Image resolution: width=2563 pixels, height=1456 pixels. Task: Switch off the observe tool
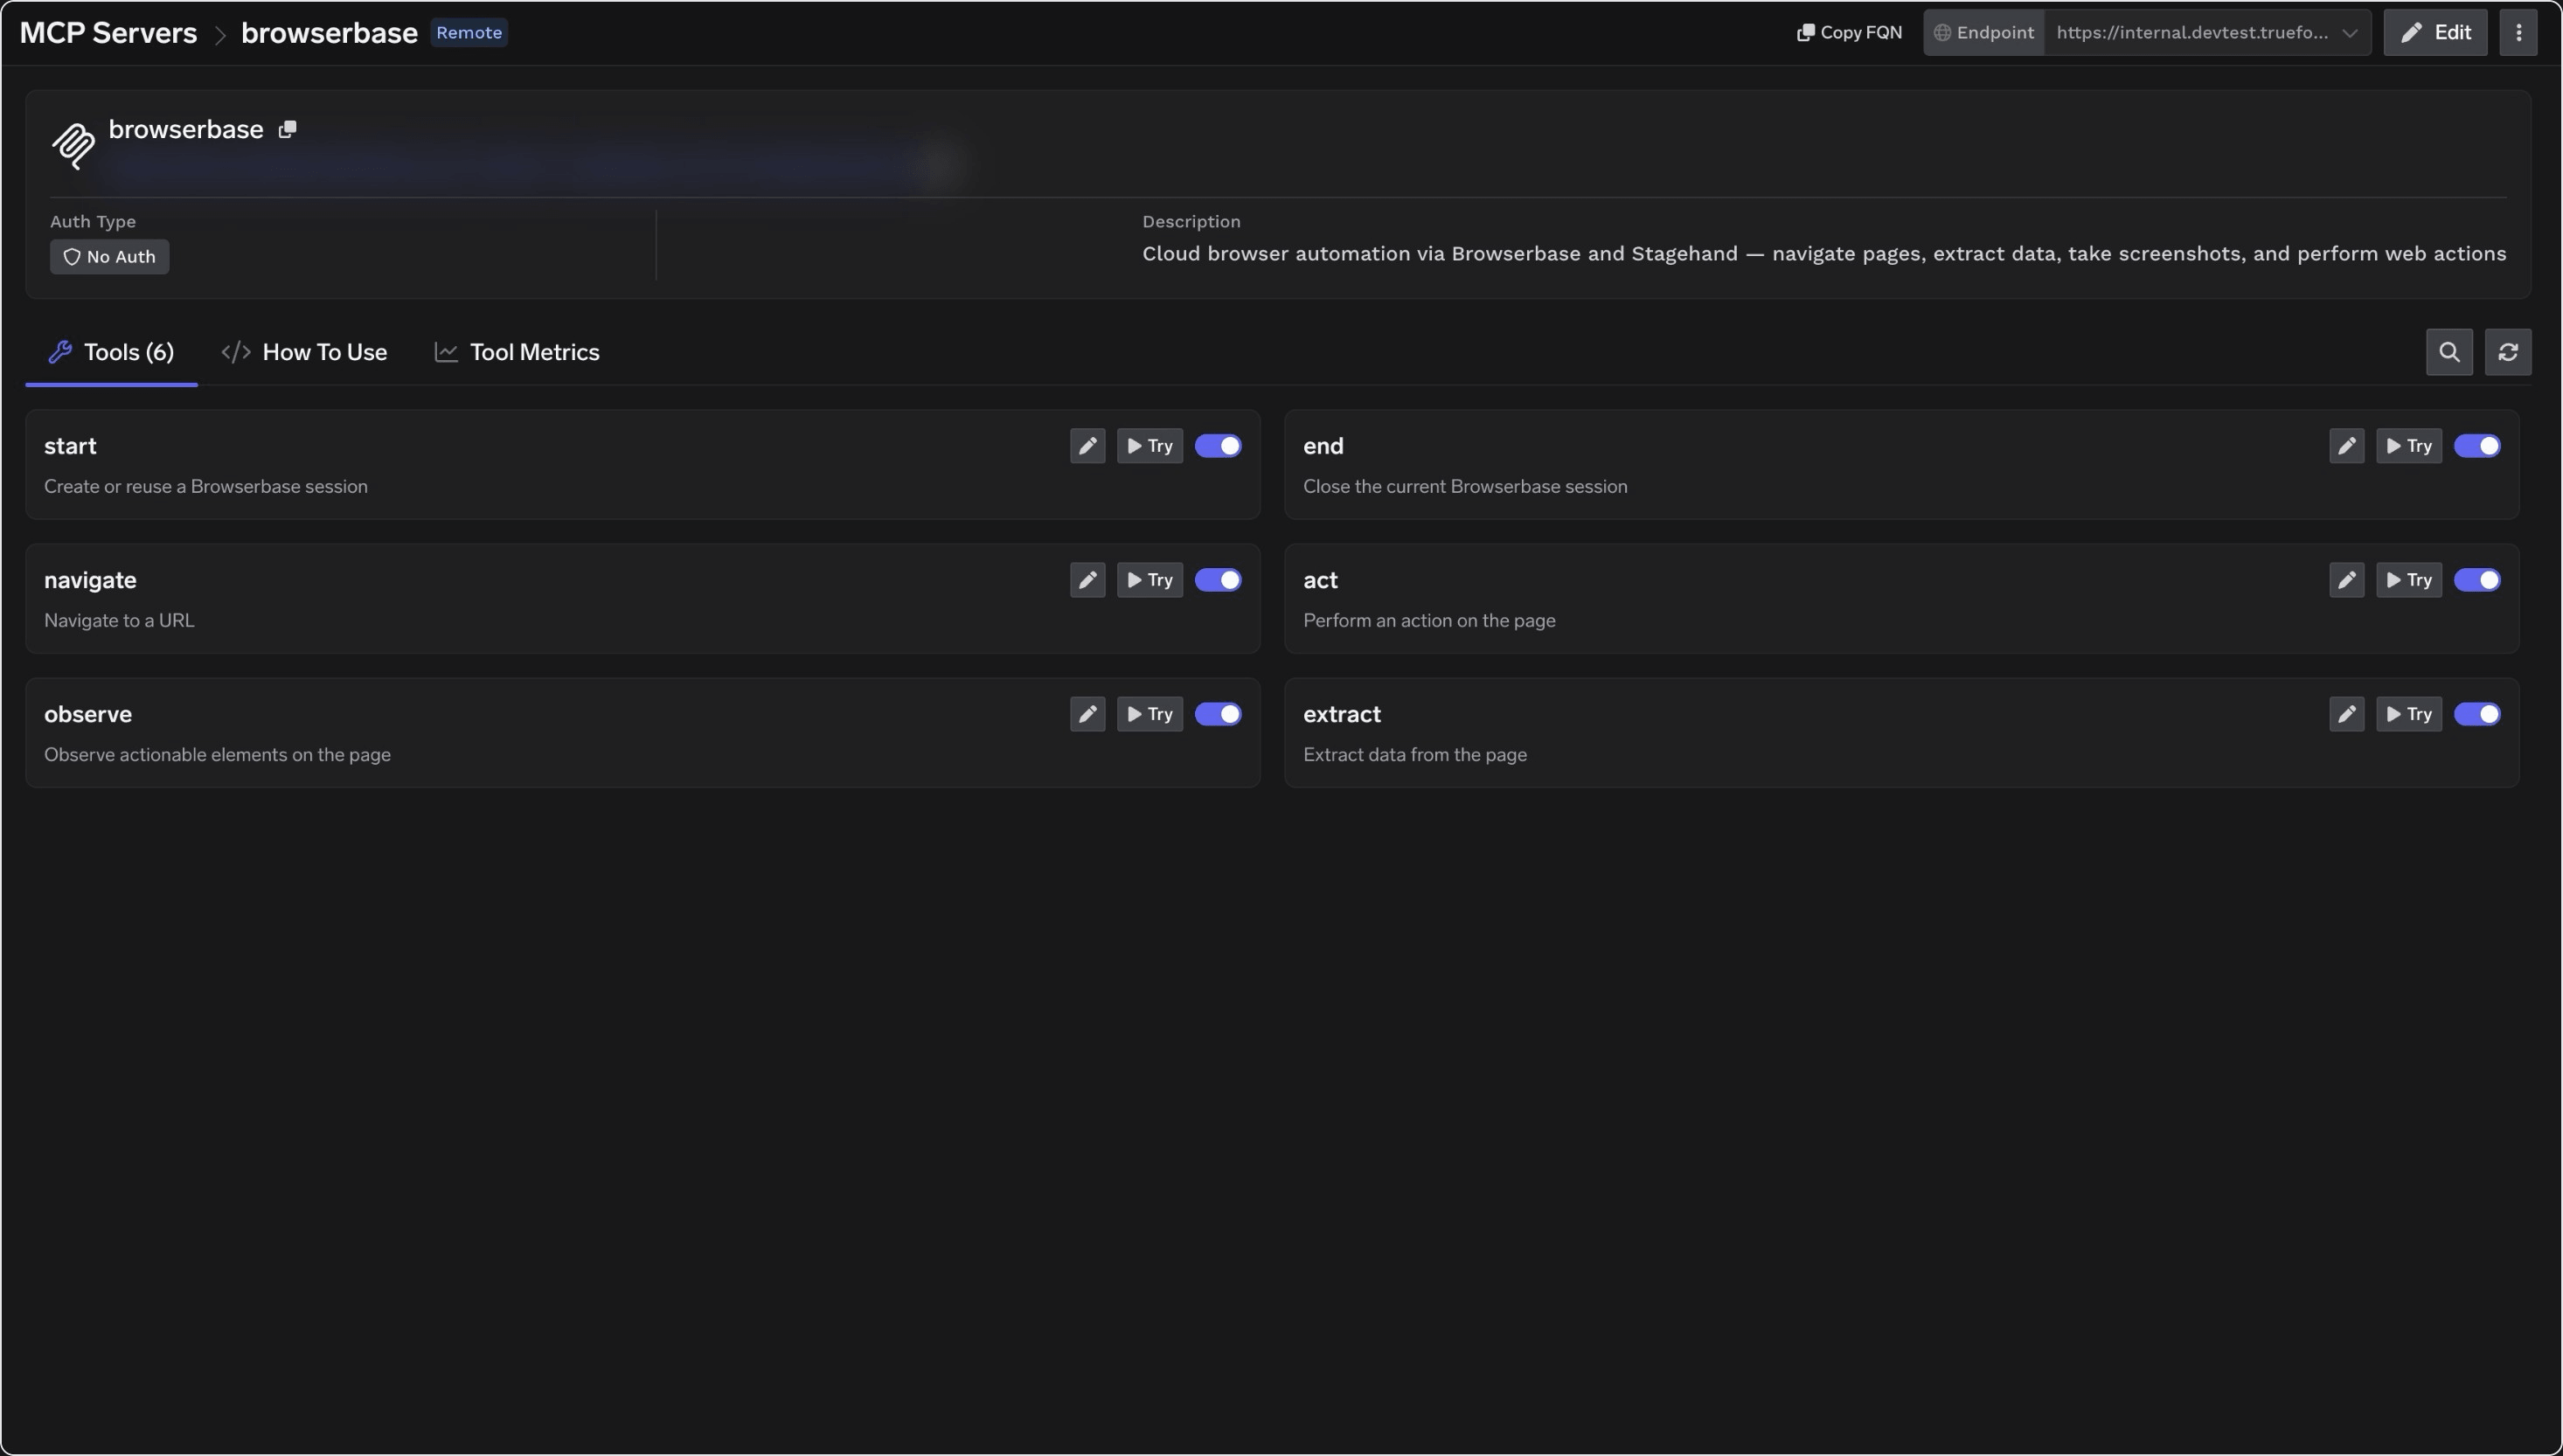tap(1218, 714)
